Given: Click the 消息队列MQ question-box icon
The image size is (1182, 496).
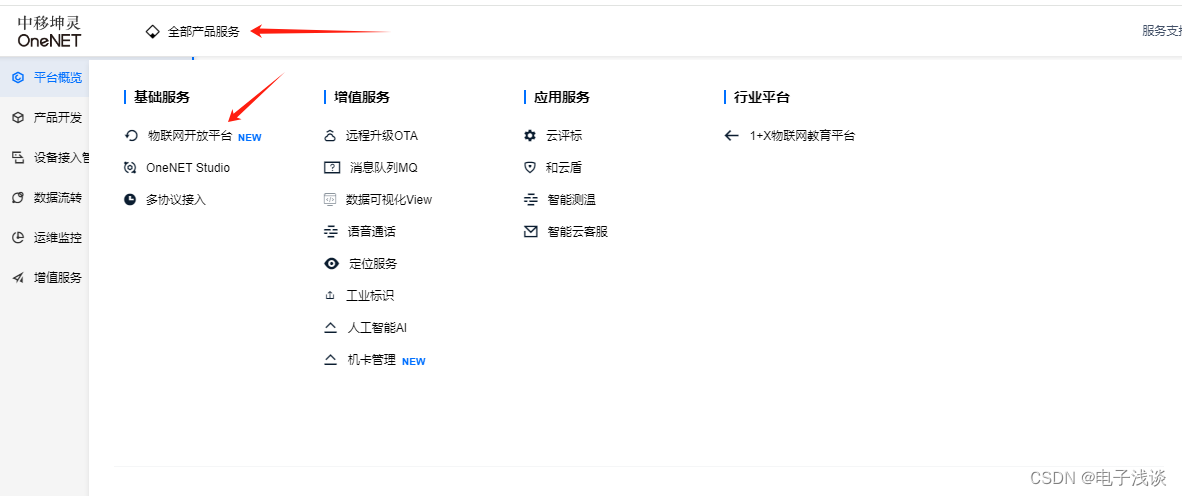Looking at the screenshot, I should tap(331, 167).
